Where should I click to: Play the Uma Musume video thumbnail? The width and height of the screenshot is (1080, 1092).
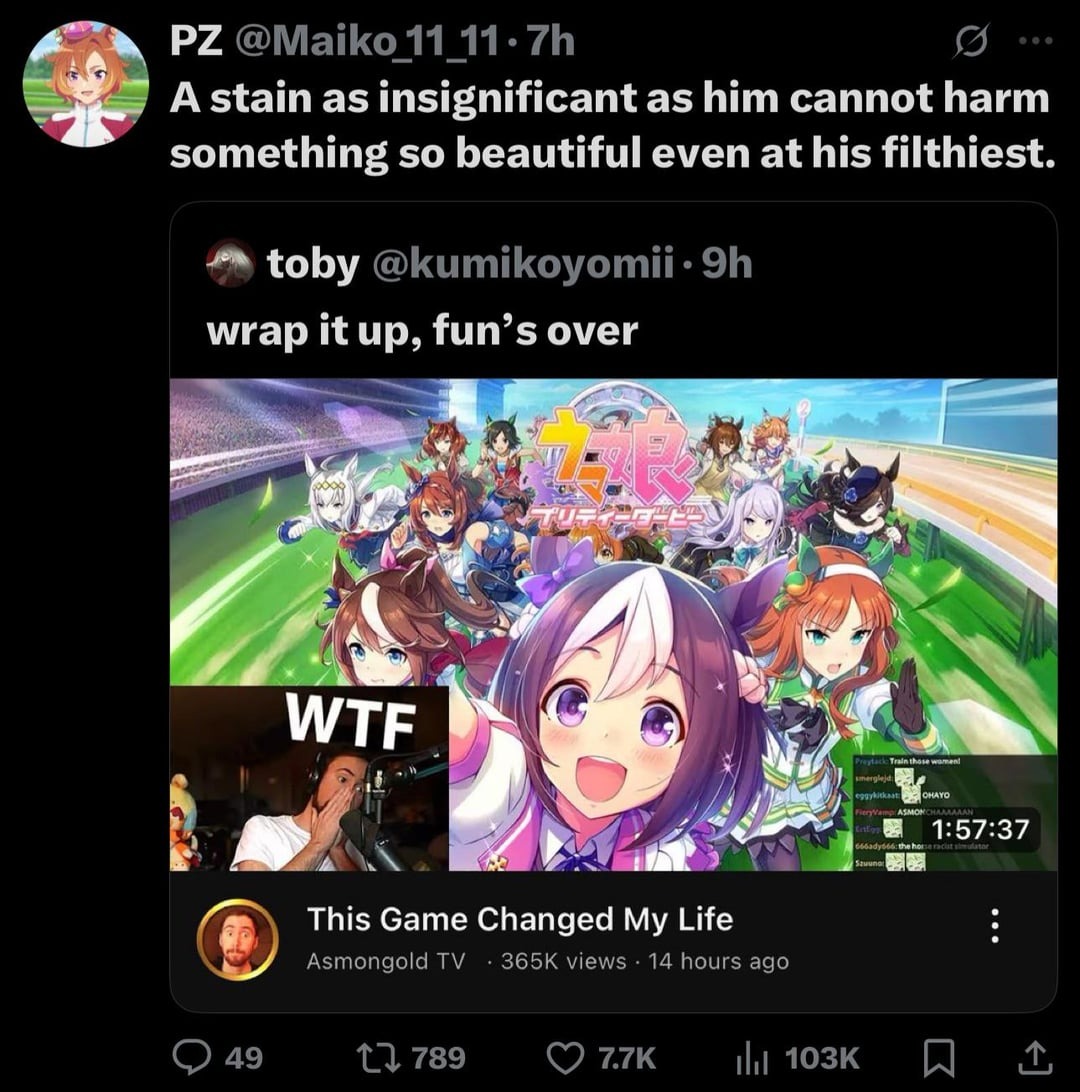(x=613, y=625)
